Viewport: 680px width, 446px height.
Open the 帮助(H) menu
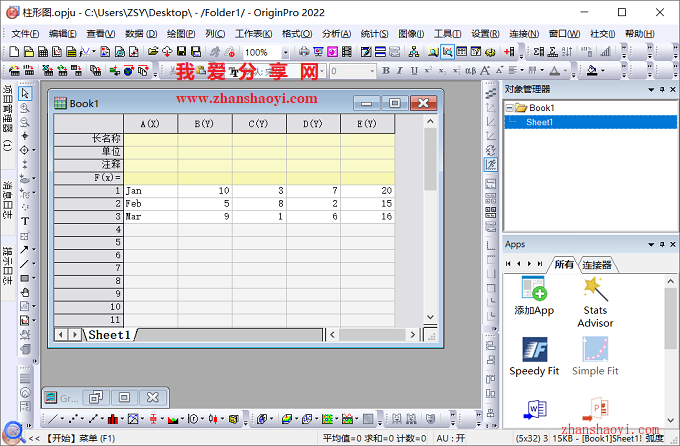coord(639,34)
